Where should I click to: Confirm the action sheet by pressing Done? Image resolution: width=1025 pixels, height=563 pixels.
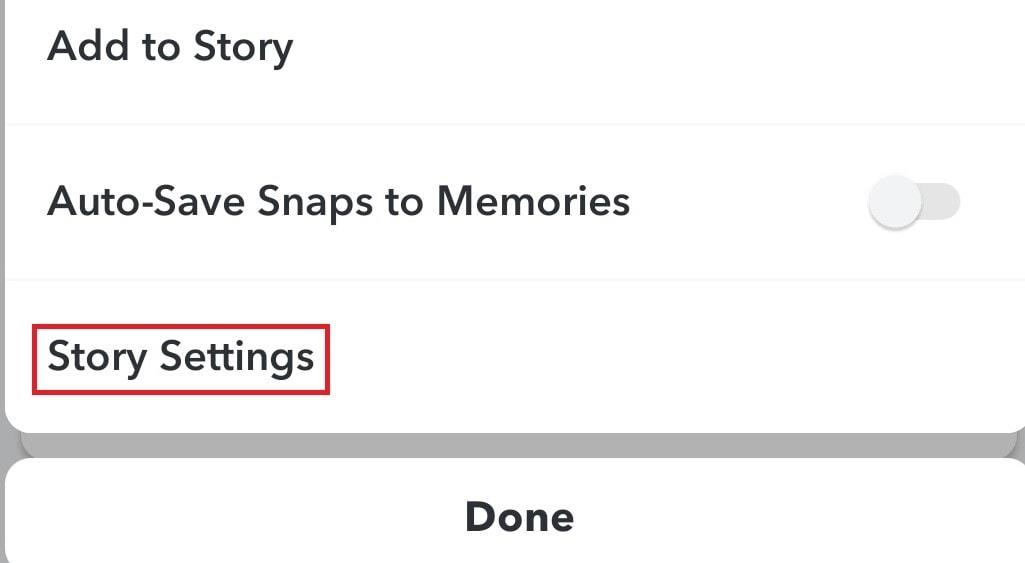coord(519,516)
